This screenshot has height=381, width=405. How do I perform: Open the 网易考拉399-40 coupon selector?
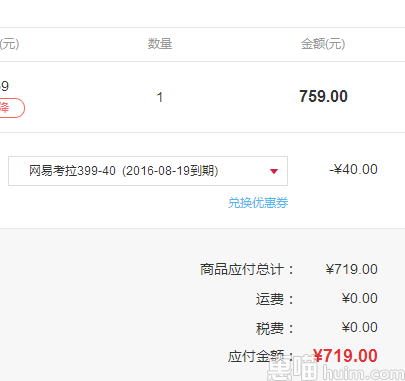[x=148, y=171]
